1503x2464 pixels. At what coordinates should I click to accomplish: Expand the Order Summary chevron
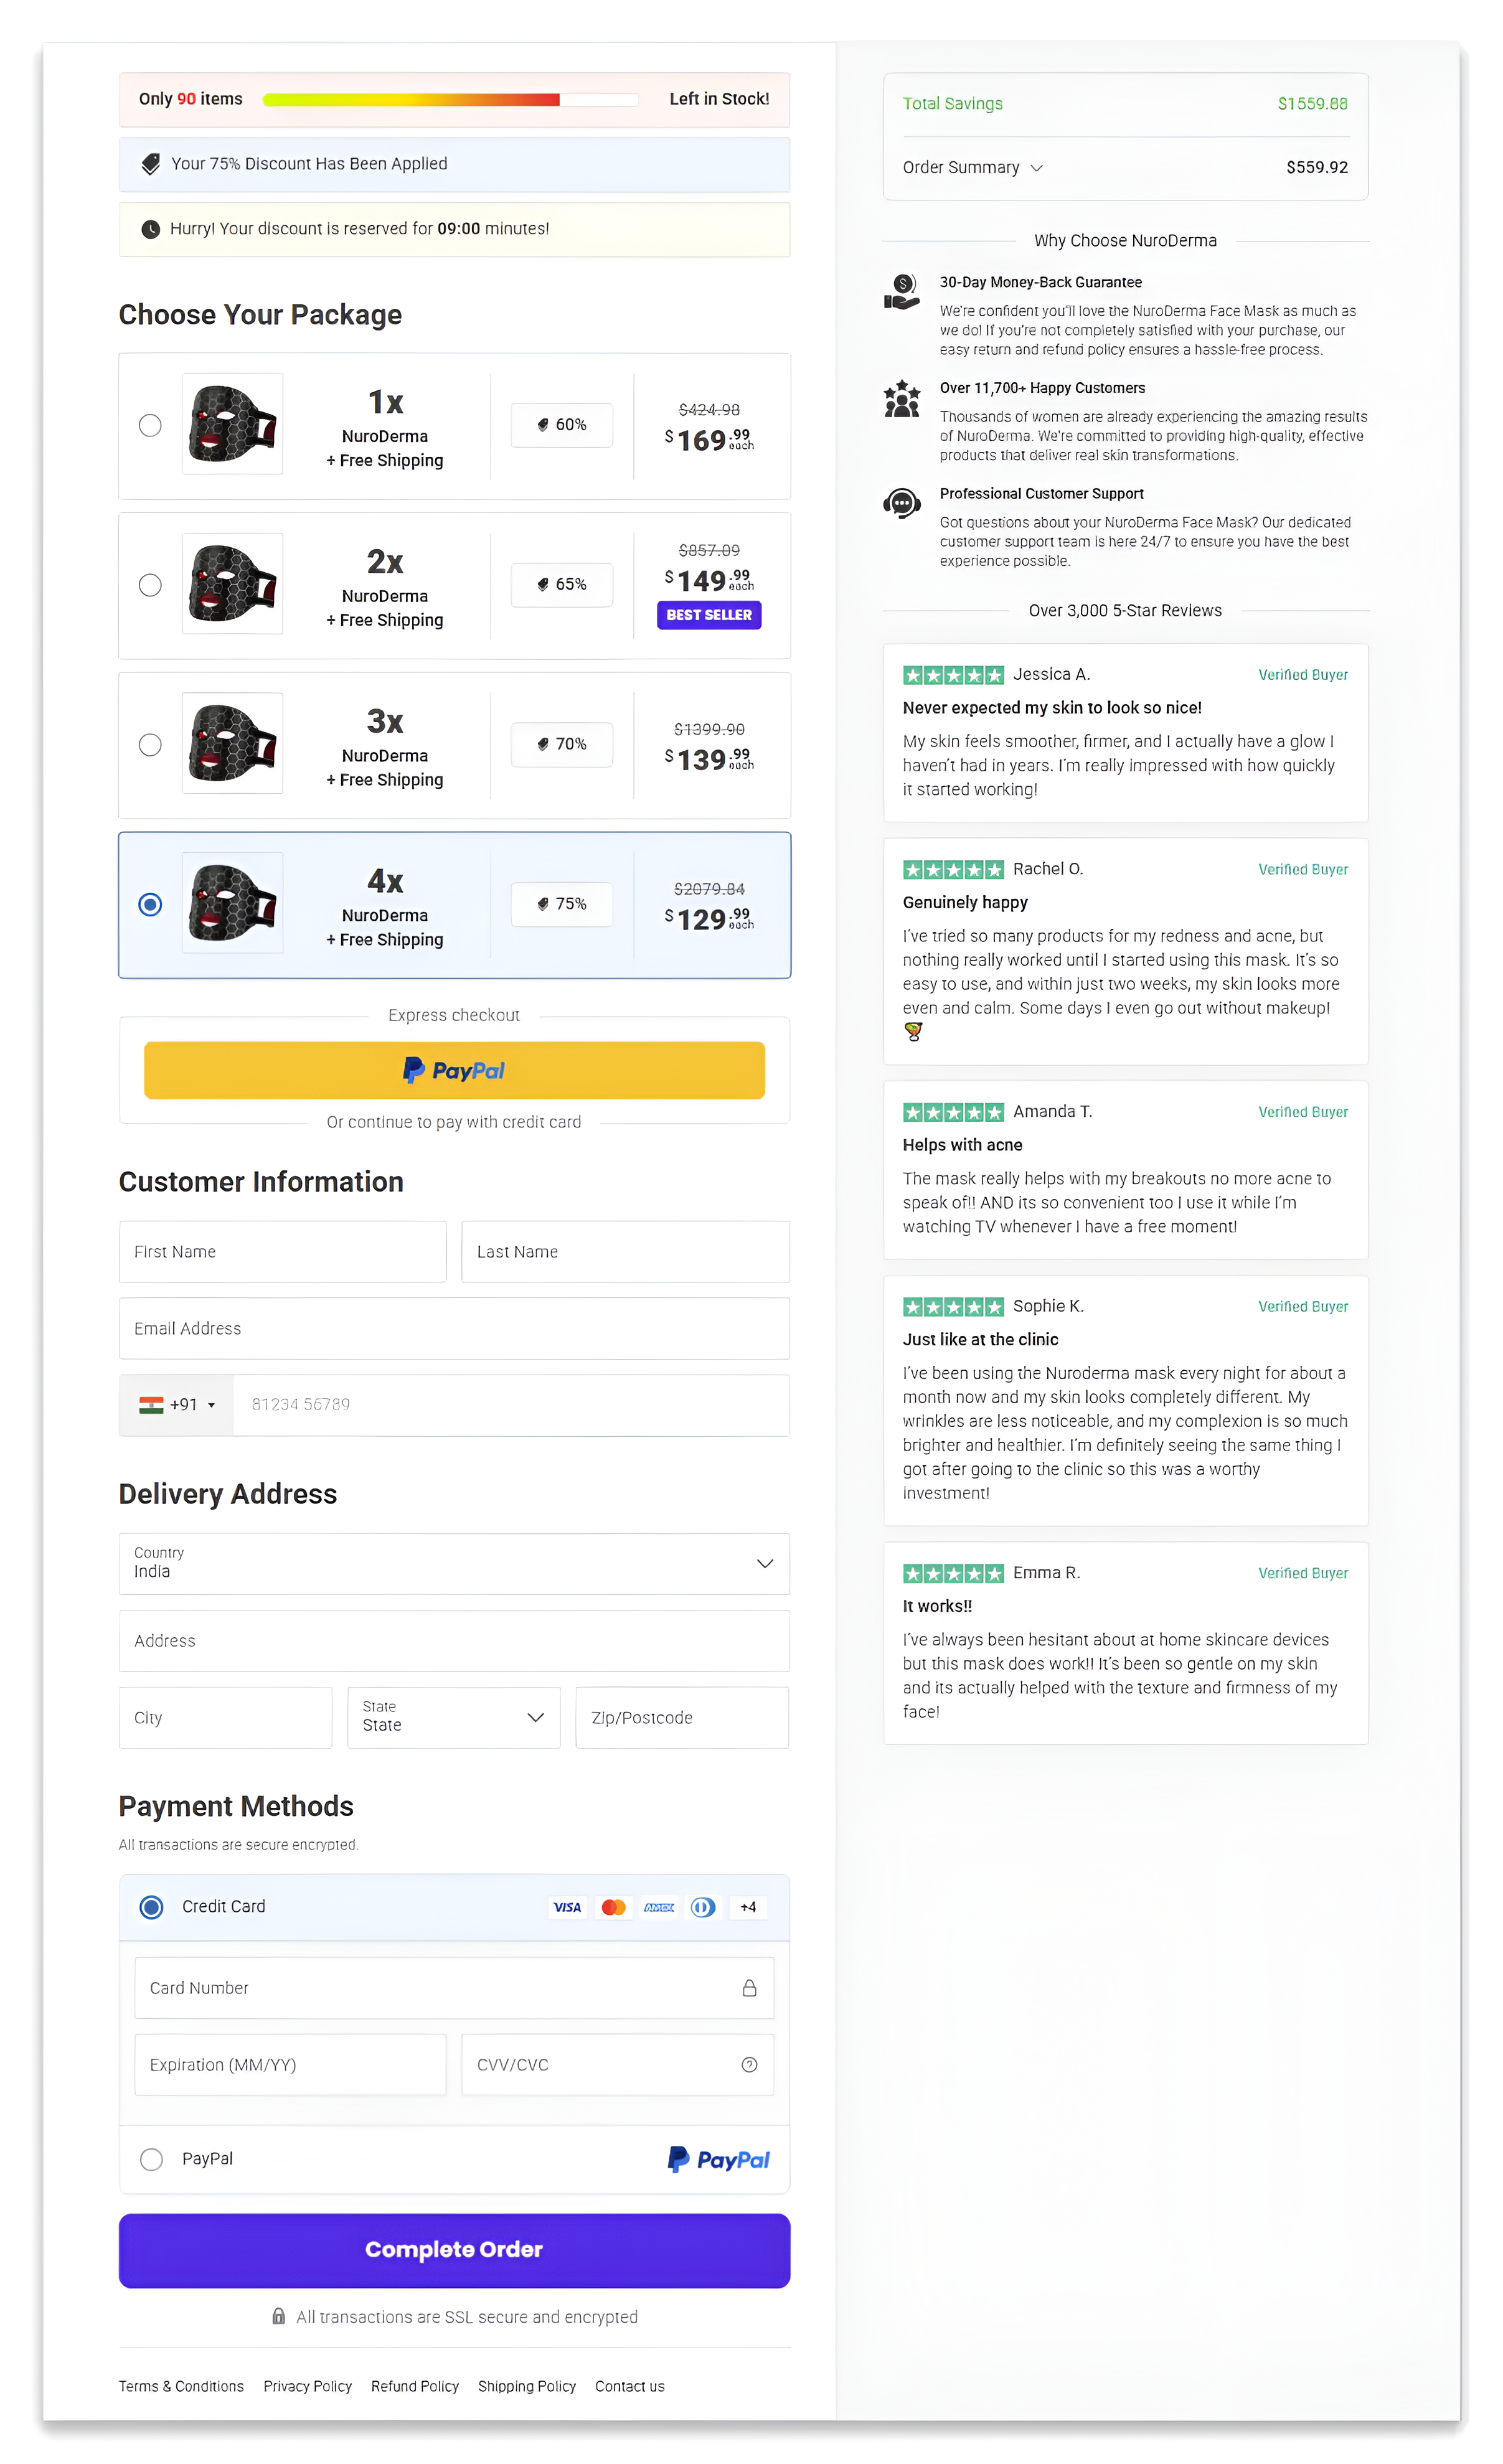1037,168
